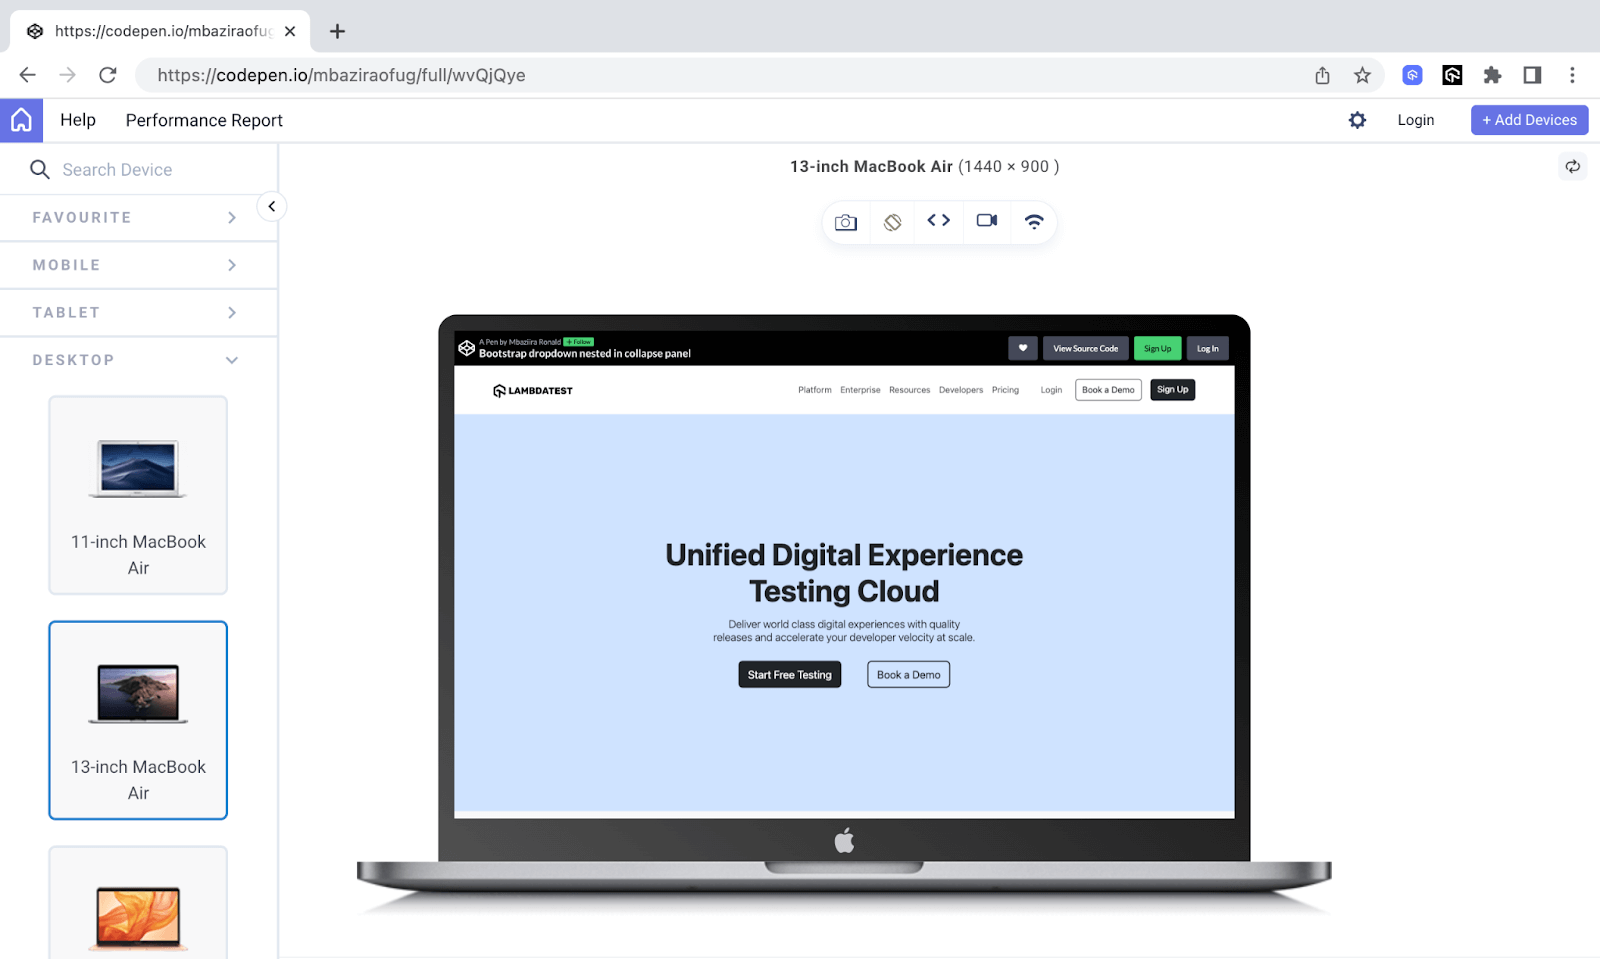Focus the Search Device field
This screenshot has height=959, width=1600.
coord(139,170)
